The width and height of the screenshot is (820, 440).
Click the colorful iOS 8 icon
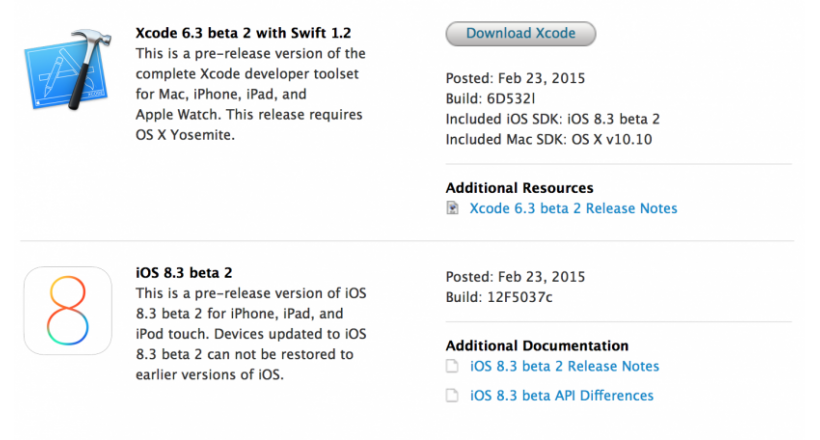click(x=69, y=309)
